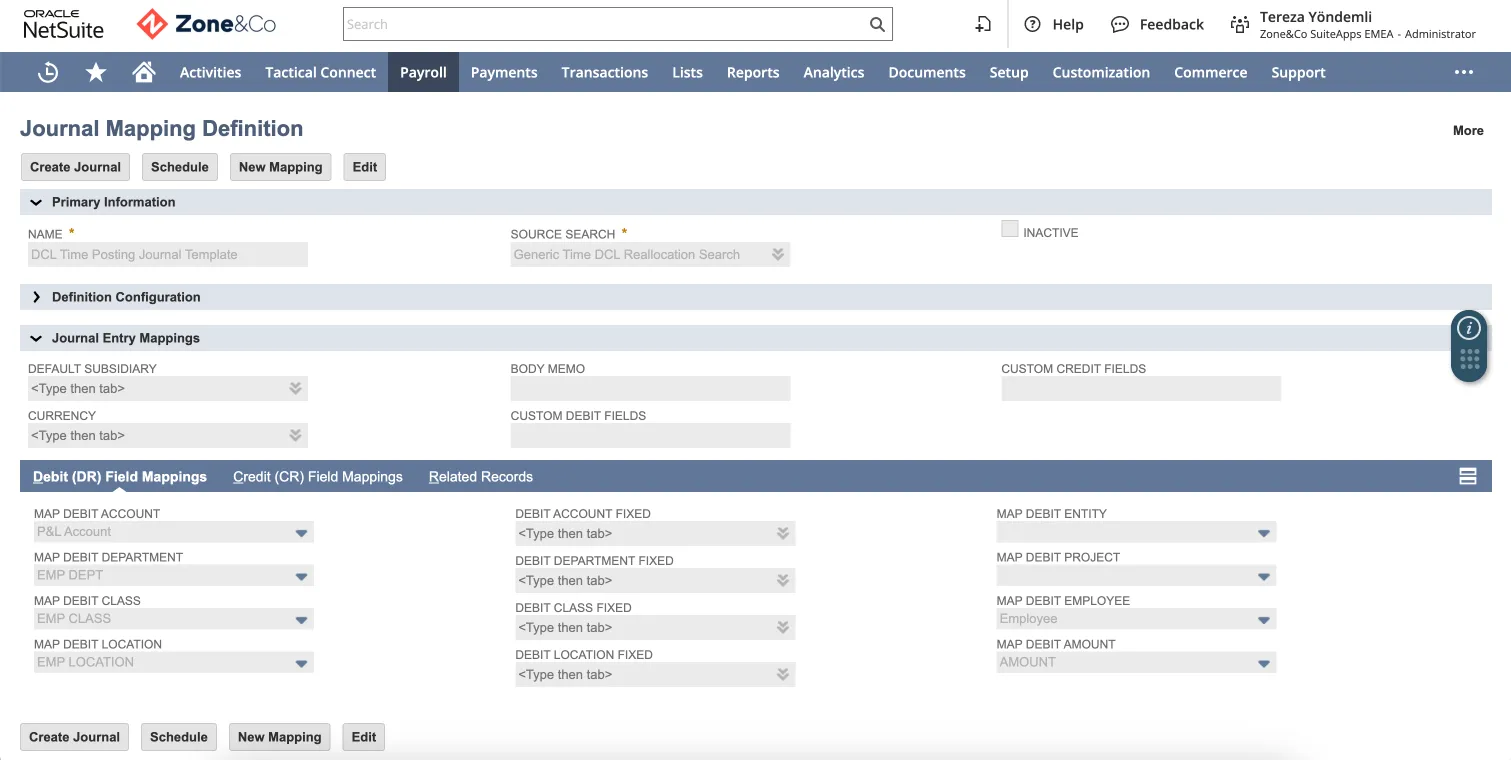Click into the global Search field

604,24
